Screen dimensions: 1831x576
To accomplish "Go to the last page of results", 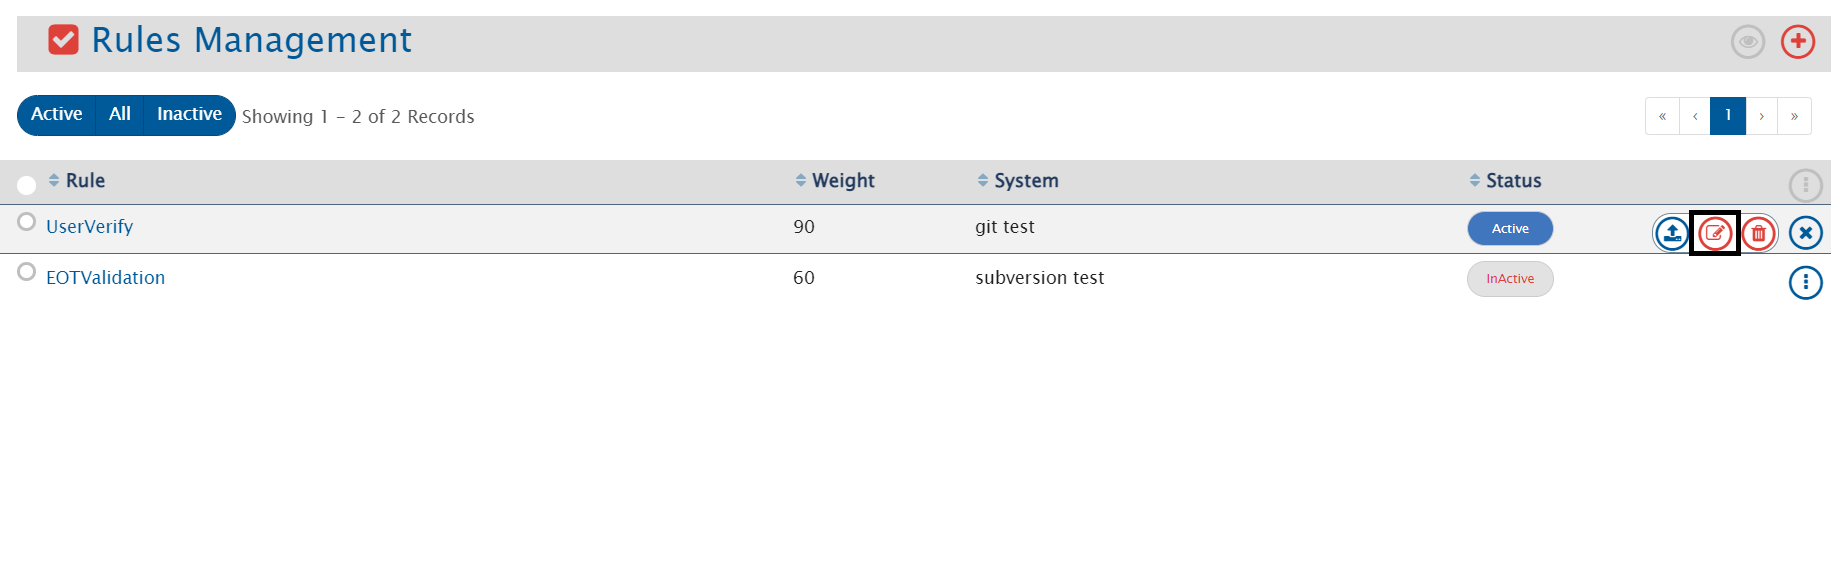I will click(x=1794, y=116).
